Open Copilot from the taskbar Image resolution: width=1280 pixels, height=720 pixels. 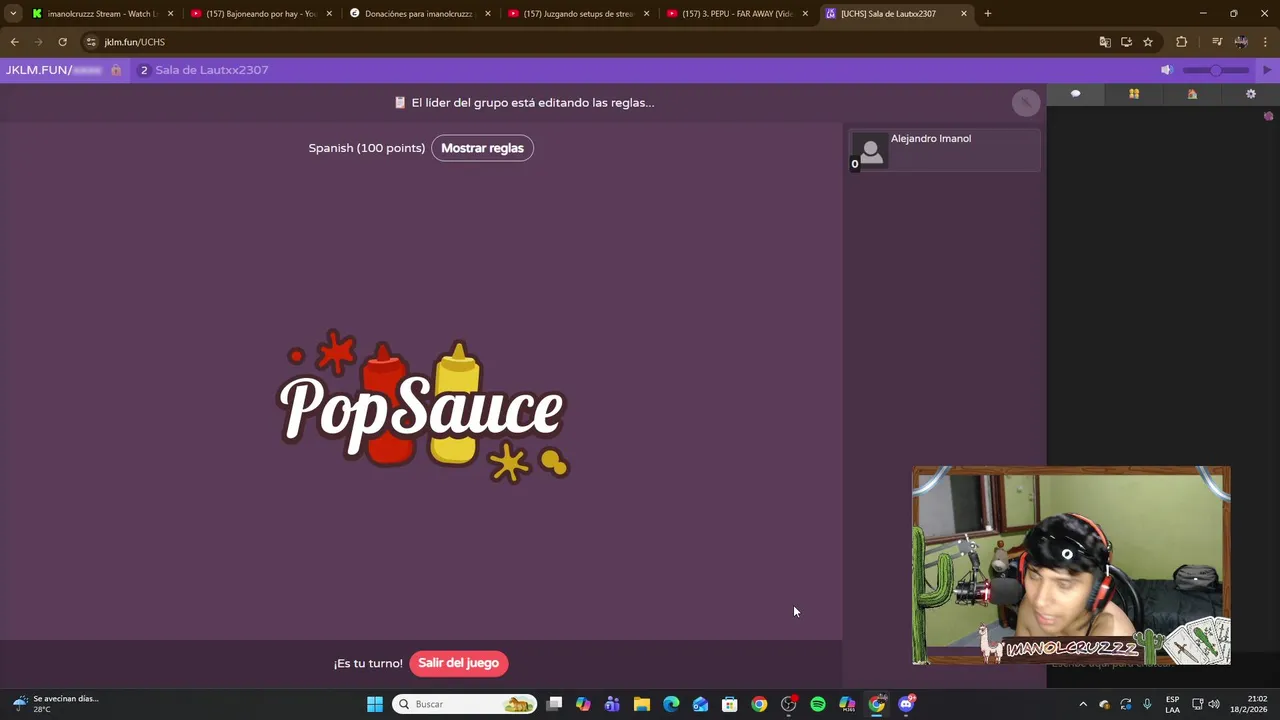583,704
